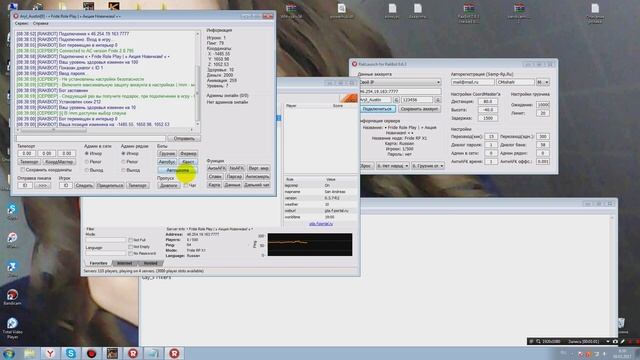Click the Mode filter input field

coord(106,240)
